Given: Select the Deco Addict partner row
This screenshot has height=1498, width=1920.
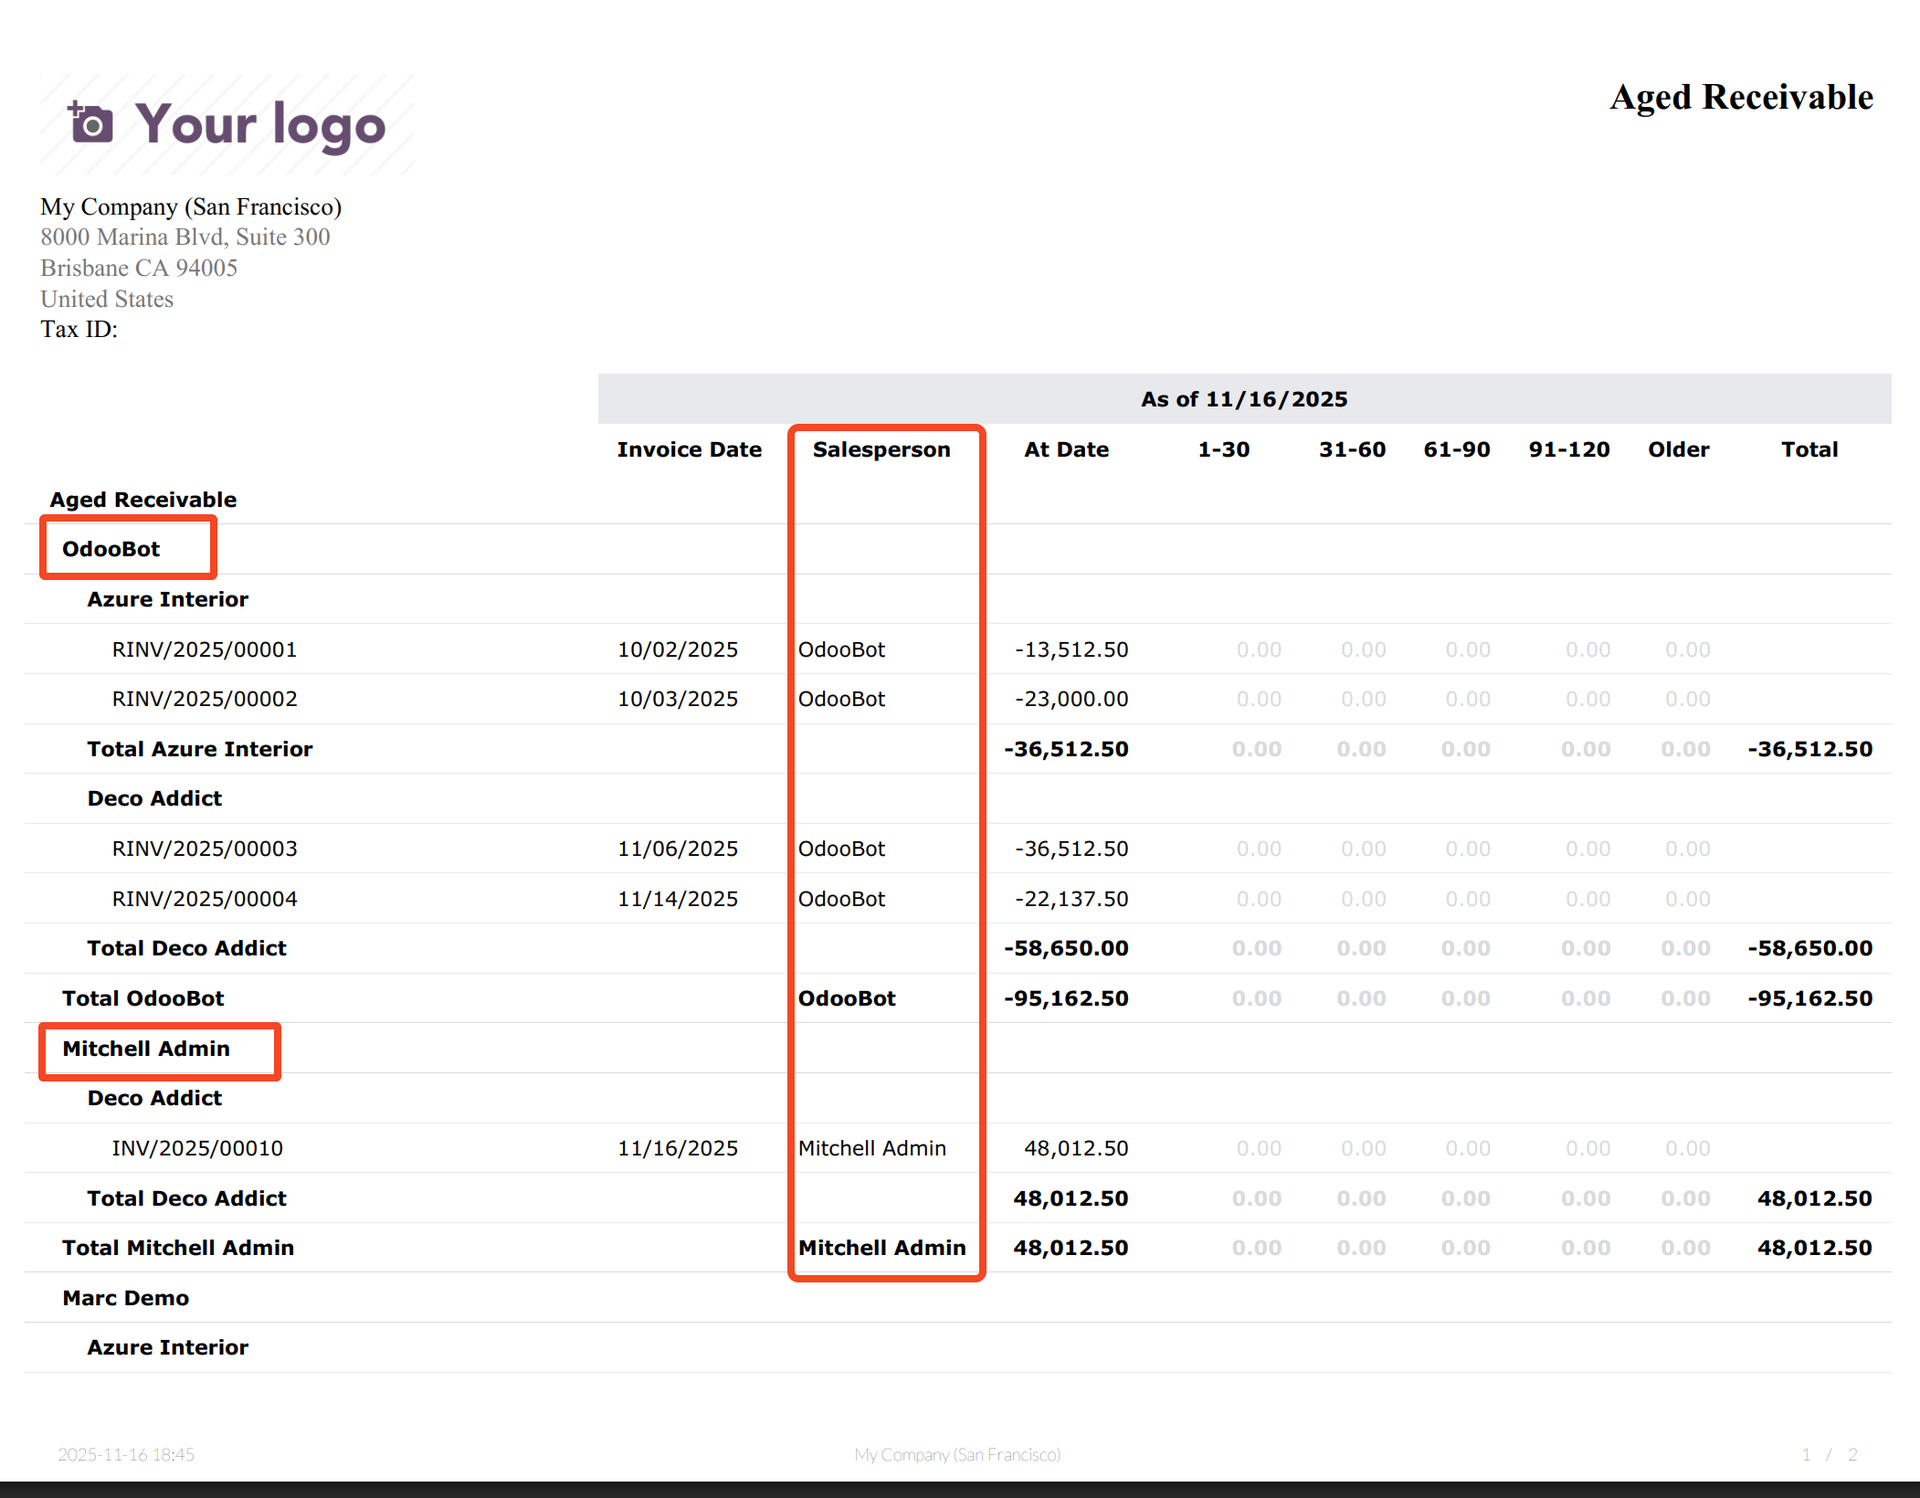Looking at the screenshot, I should (154, 798).
